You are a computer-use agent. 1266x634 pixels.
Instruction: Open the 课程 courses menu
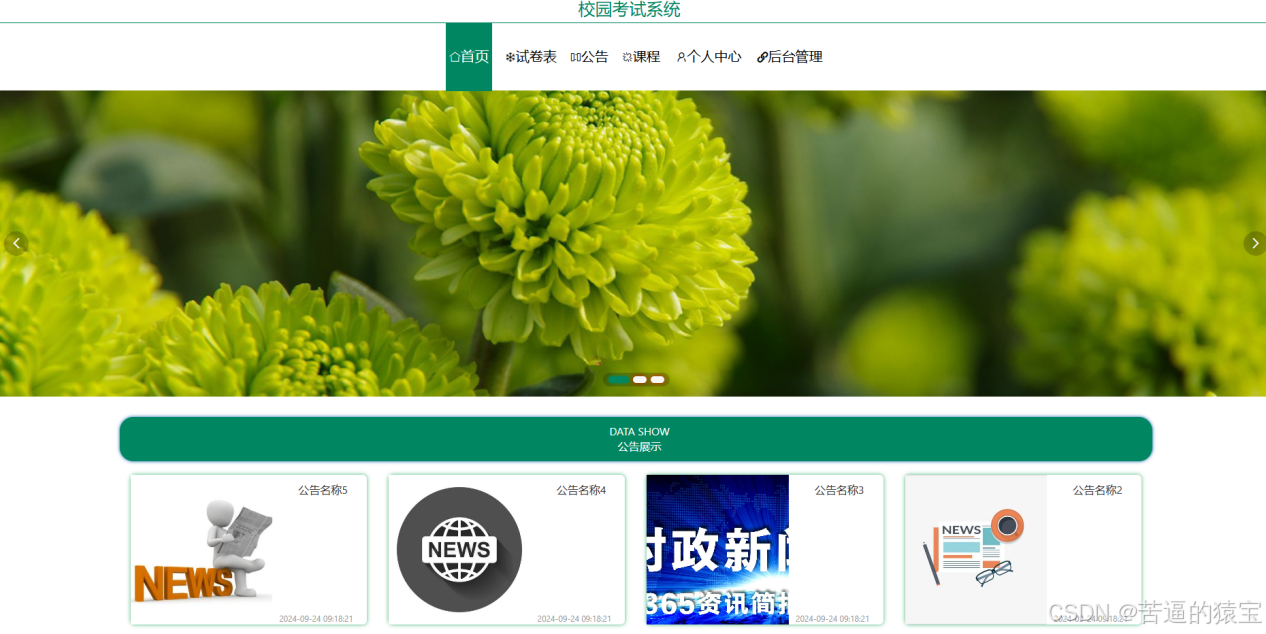point(641,57)
